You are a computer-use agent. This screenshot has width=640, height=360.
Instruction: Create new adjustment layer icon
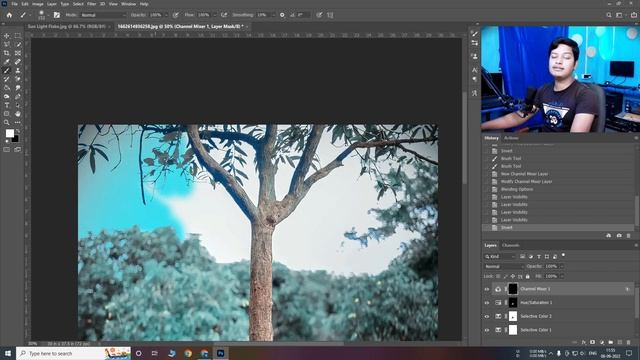[602, 342]
